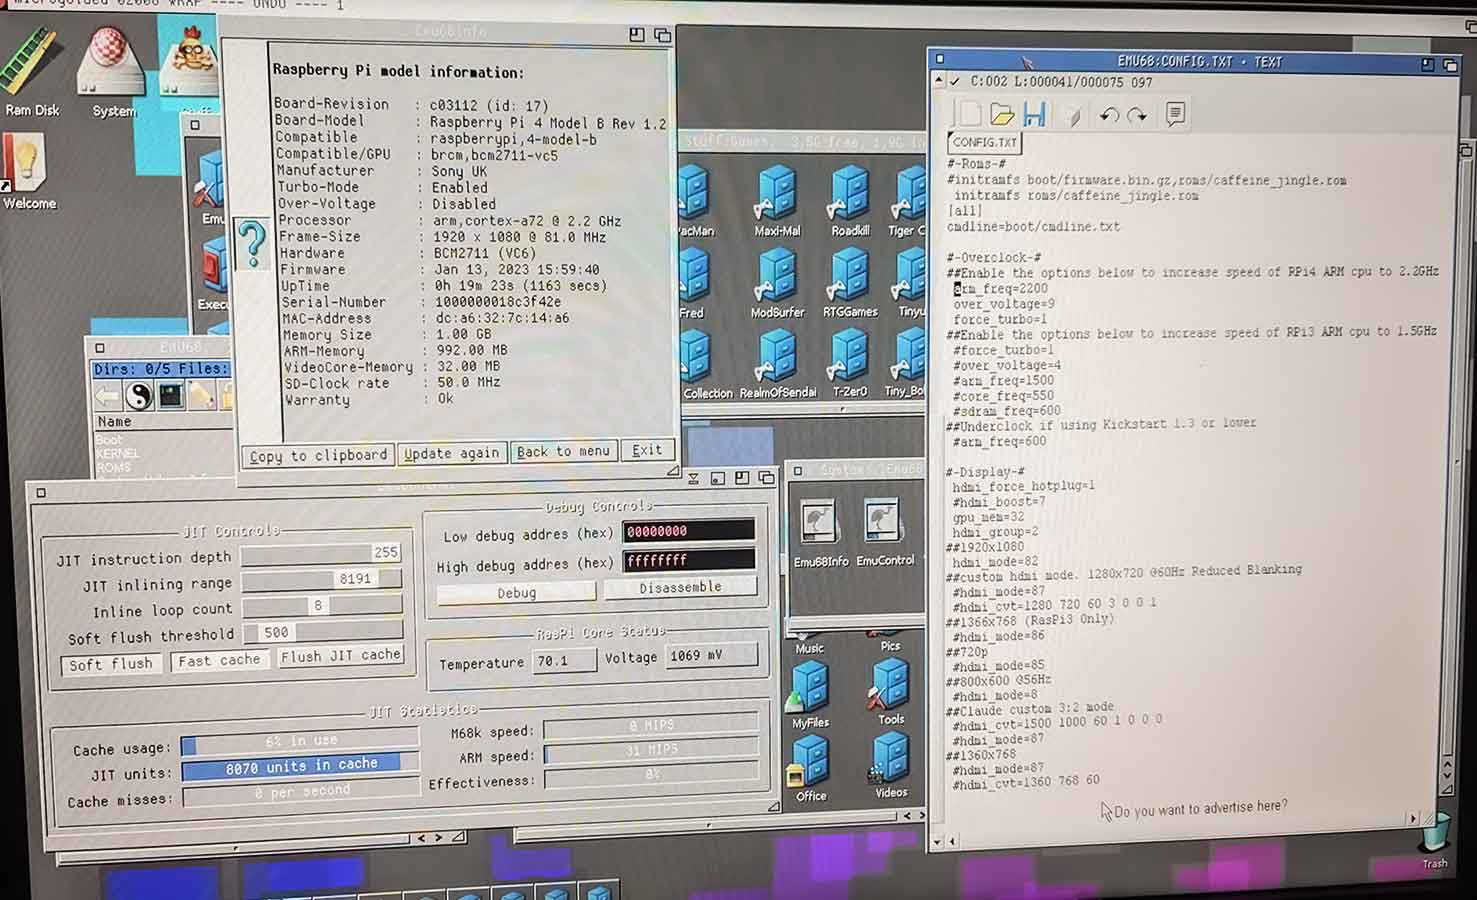1477x900 pixels.
Task: Click the Disassemble button
Action: 680,588
